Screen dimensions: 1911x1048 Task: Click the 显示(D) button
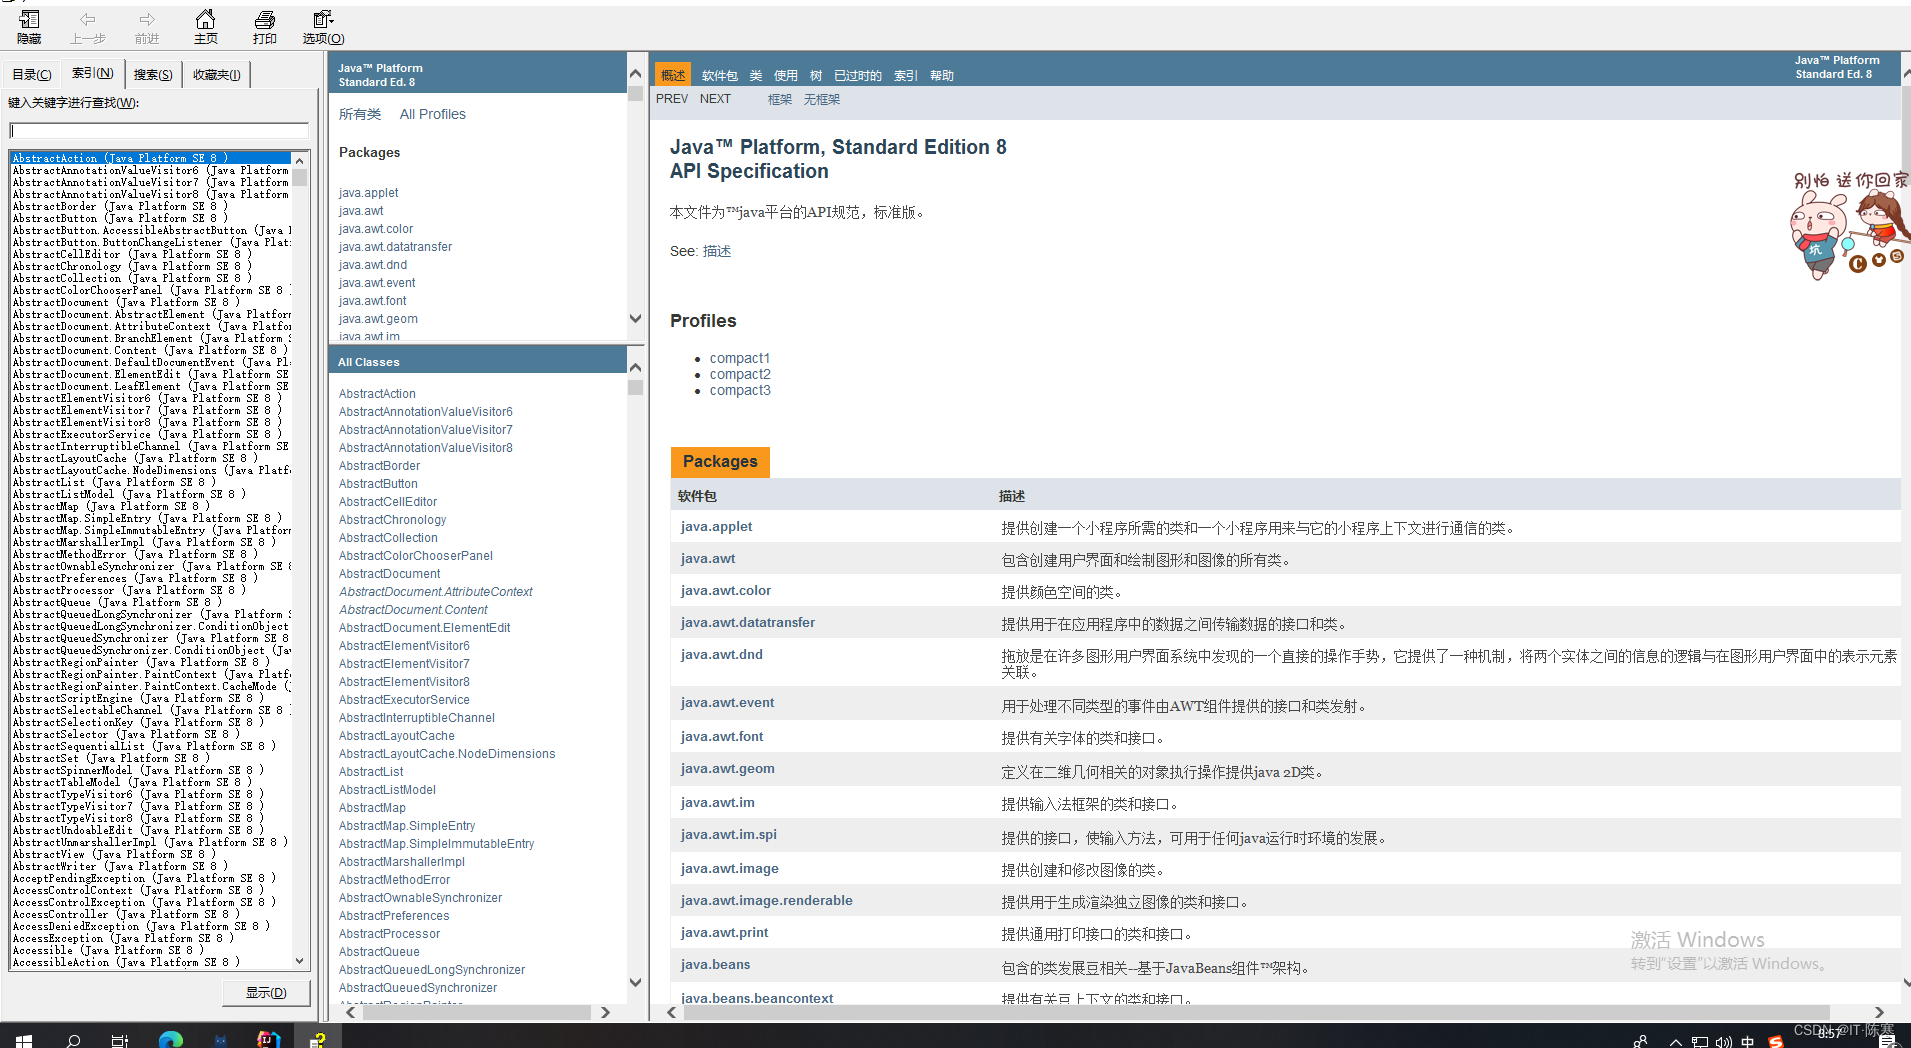(x=266, y=992)
